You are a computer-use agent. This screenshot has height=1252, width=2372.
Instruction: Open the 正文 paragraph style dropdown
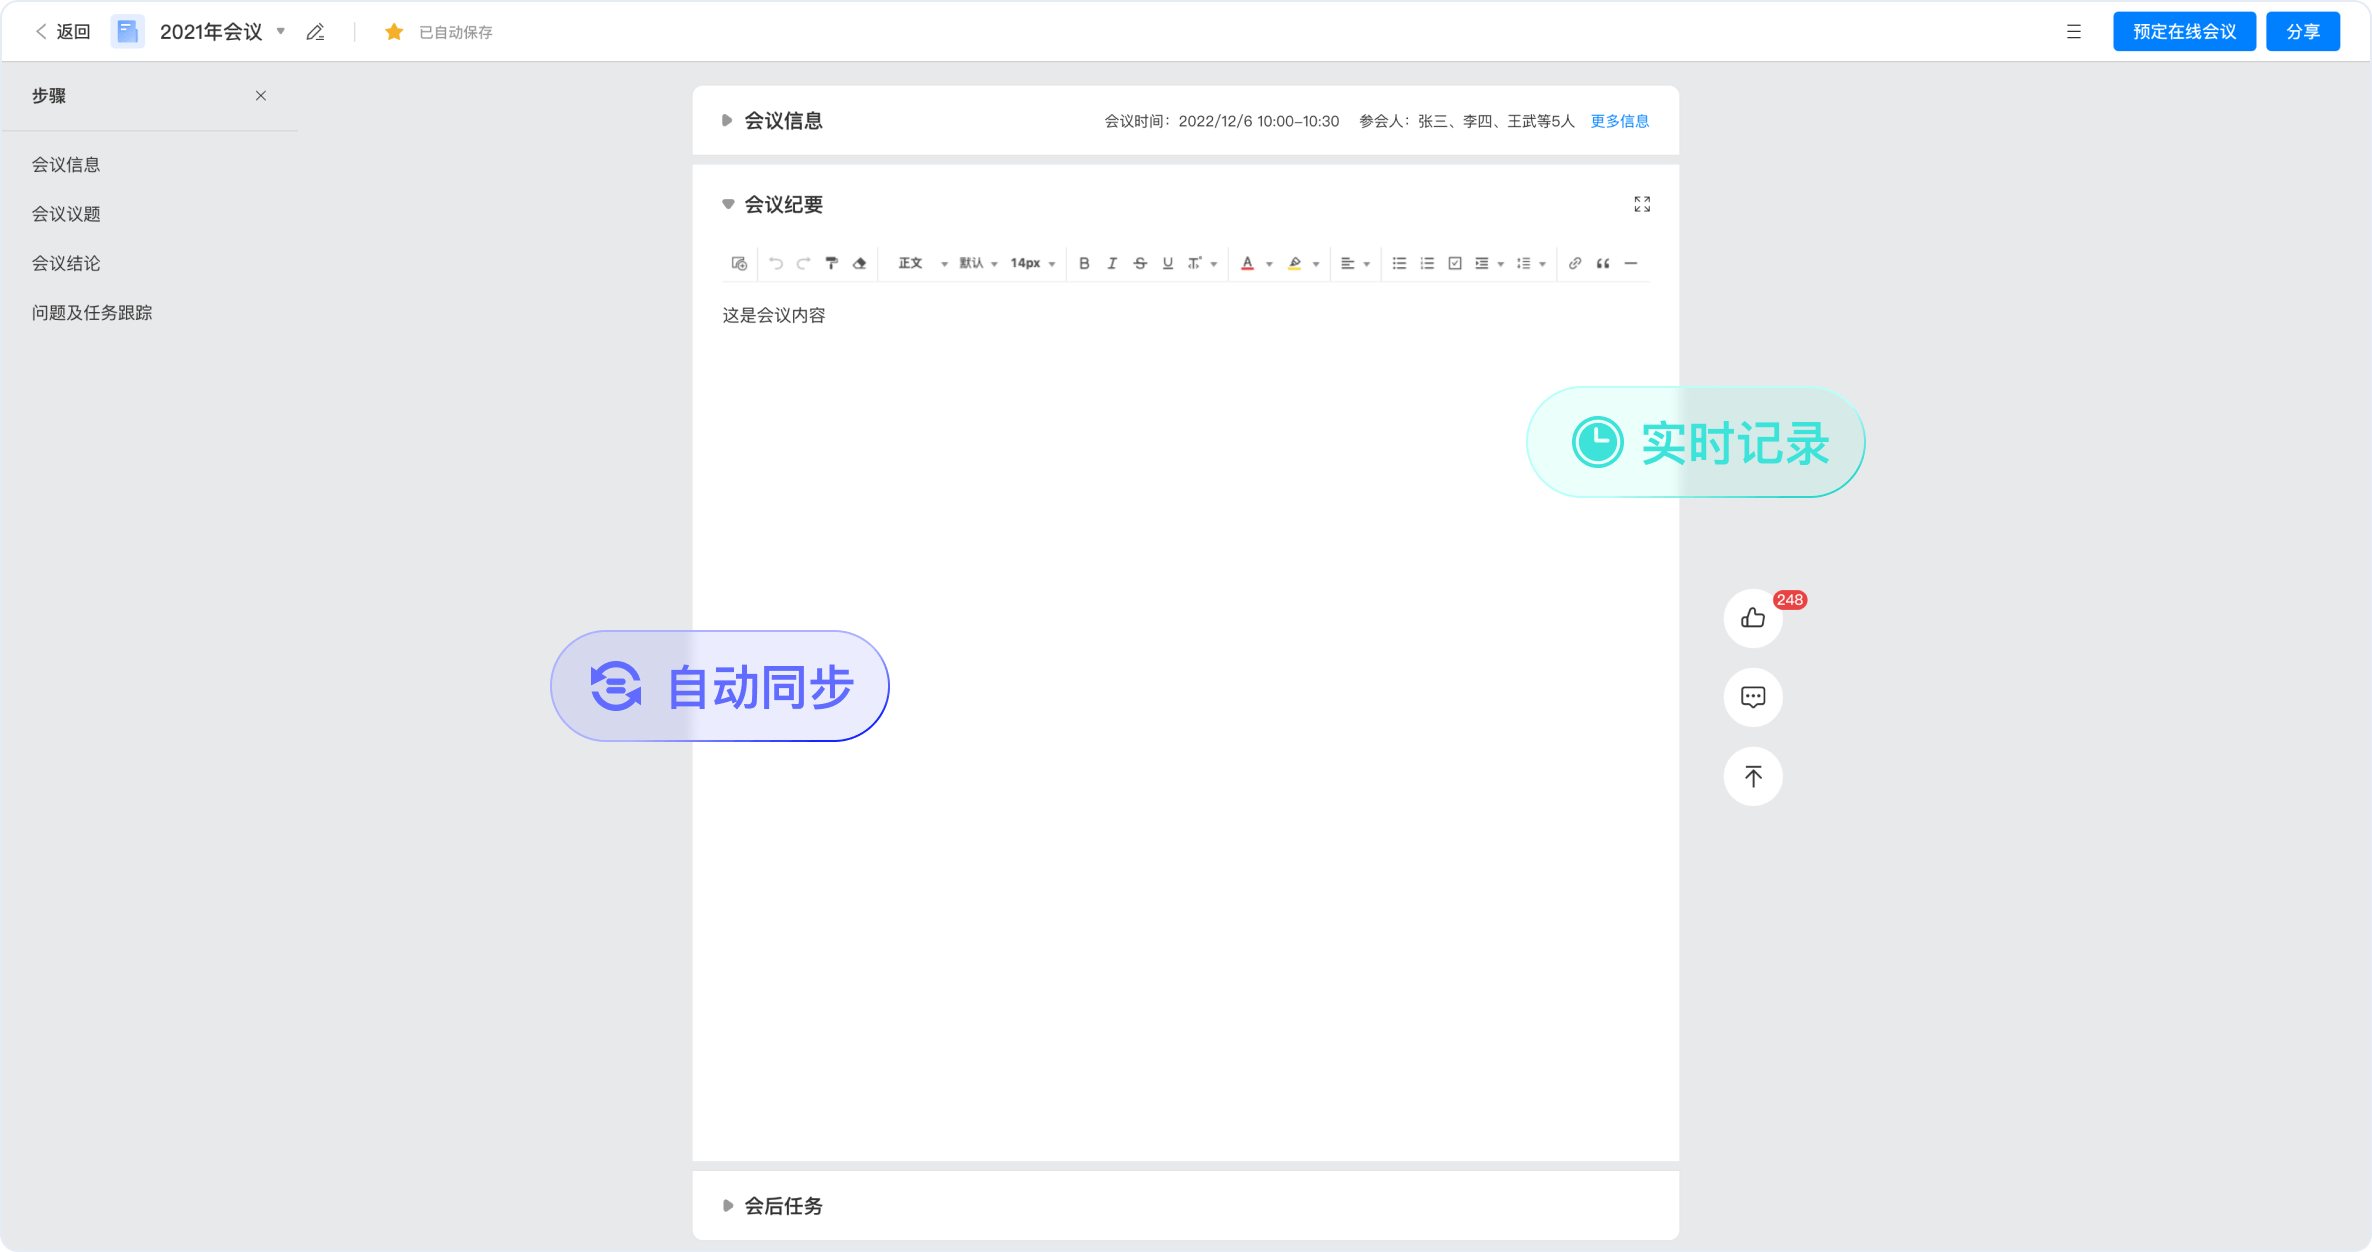921,263
